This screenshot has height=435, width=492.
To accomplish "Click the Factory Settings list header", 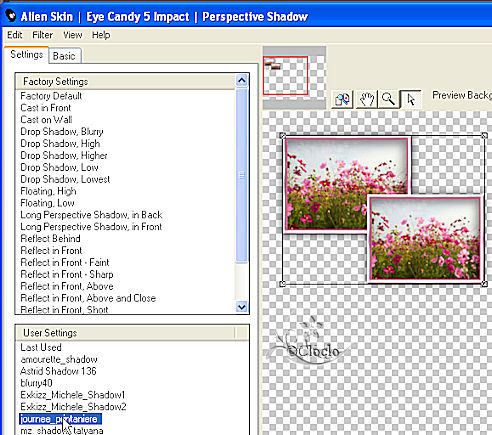I will [125, 82].
